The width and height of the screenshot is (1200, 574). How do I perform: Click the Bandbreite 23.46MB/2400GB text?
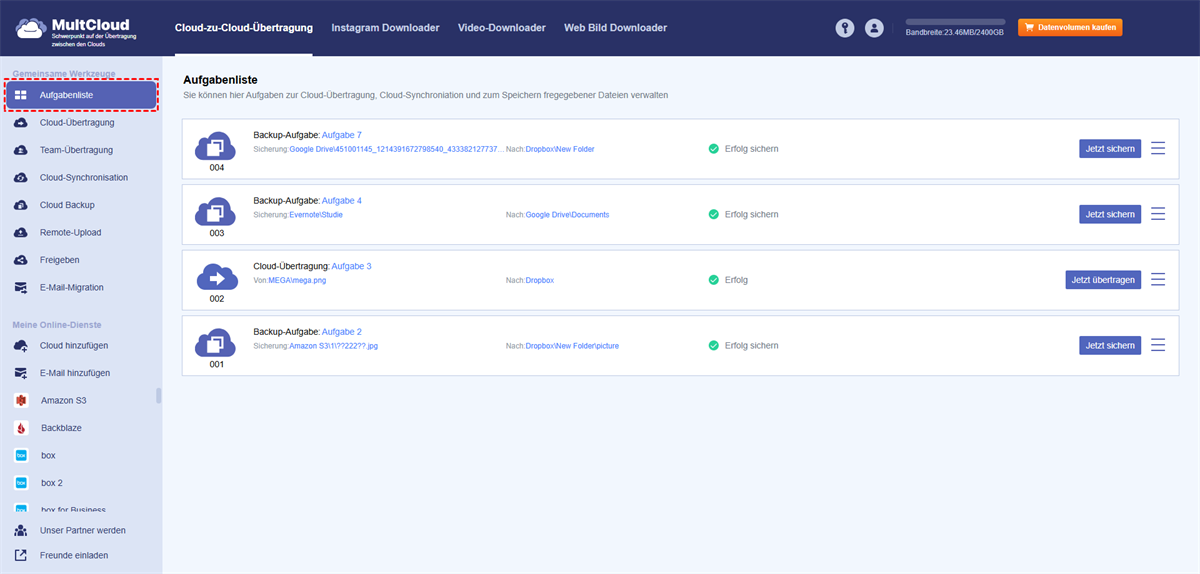coord(955,33)
